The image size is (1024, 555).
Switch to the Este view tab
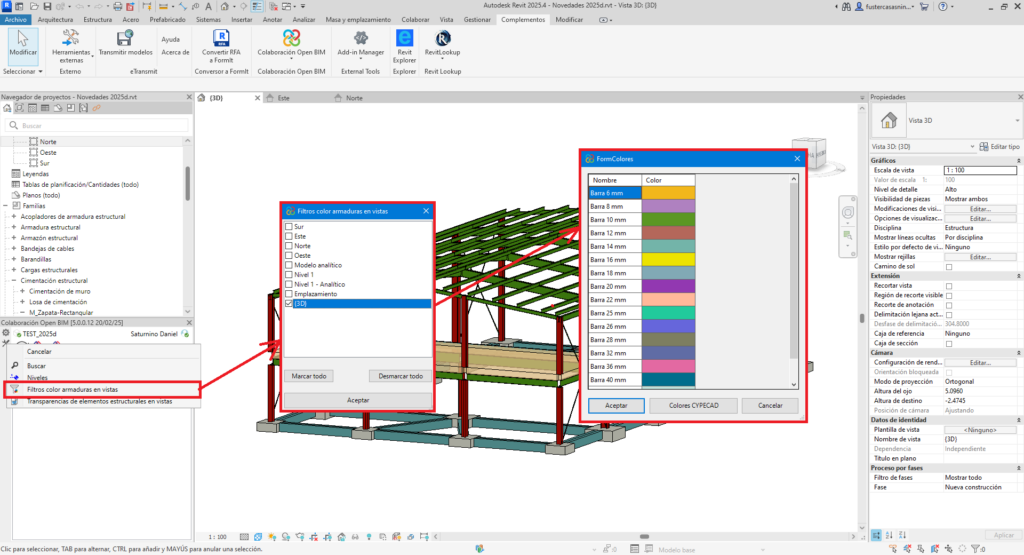click(x=283, y=98)
